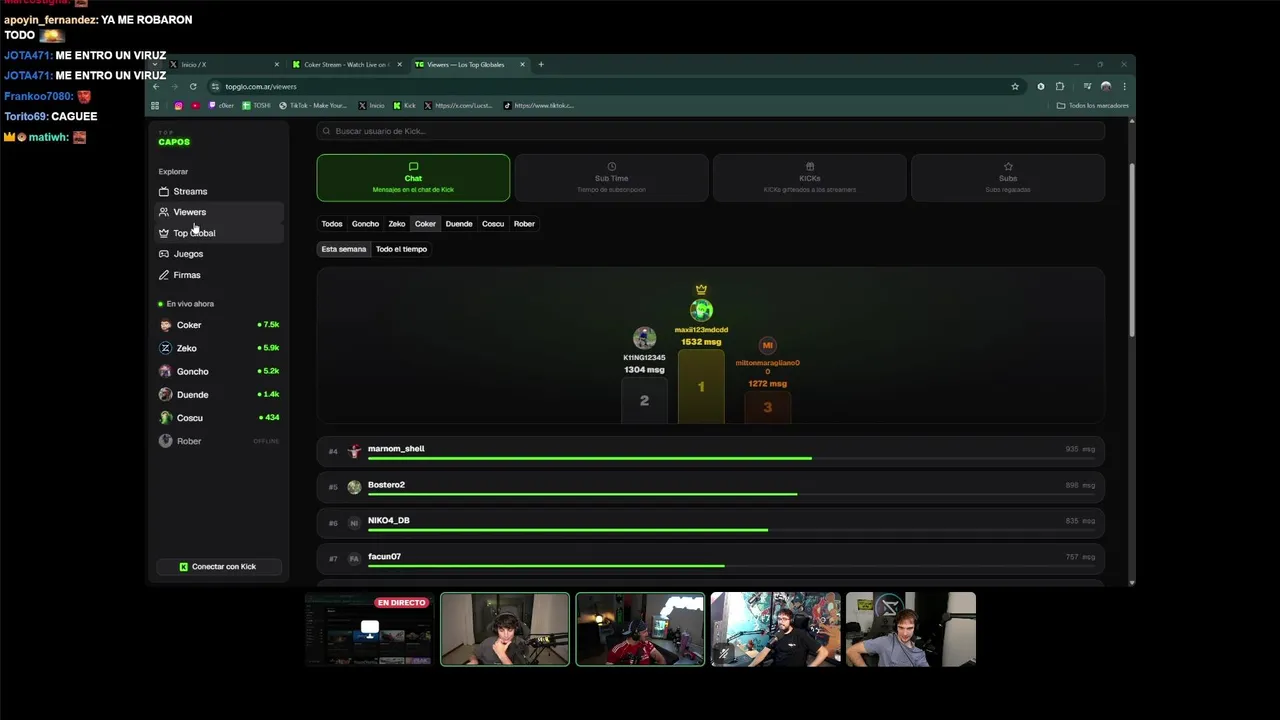
Task: Open the marnom_shell ranking row
Action: coord(710,451)
